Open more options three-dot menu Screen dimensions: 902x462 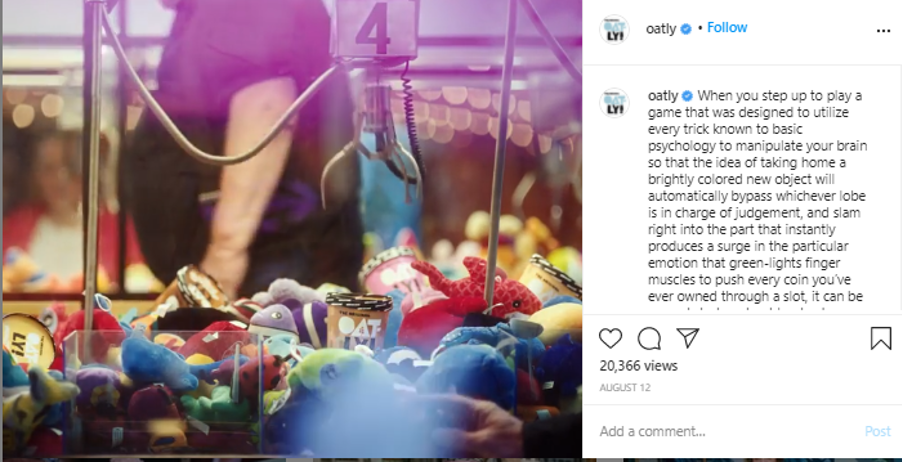[883, 31]
